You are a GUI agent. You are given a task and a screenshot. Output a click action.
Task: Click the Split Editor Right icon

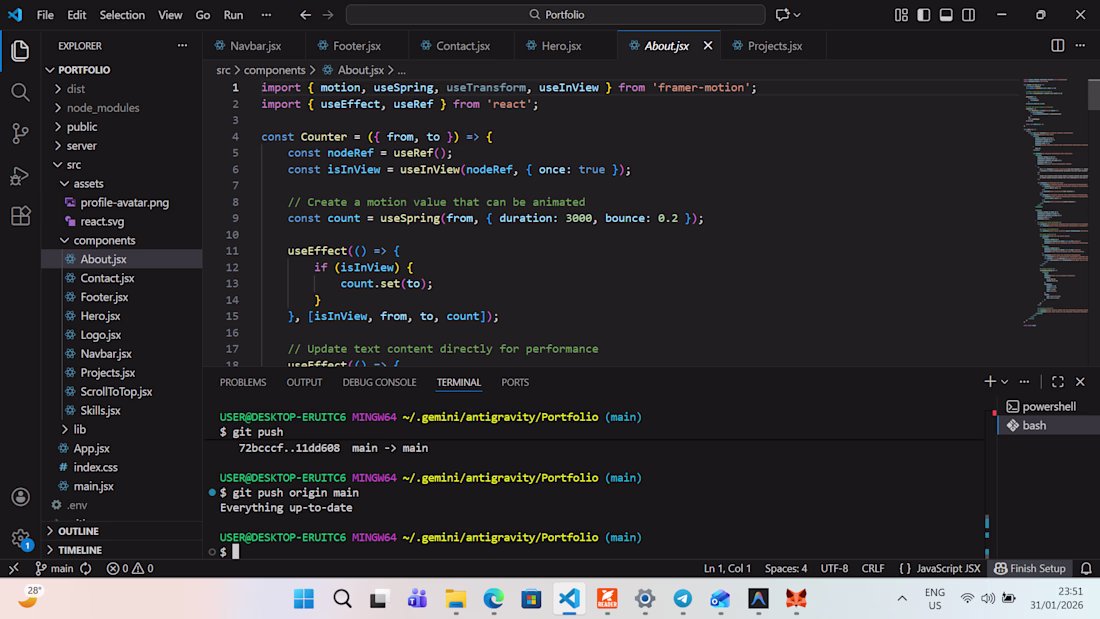(1058, 46)
